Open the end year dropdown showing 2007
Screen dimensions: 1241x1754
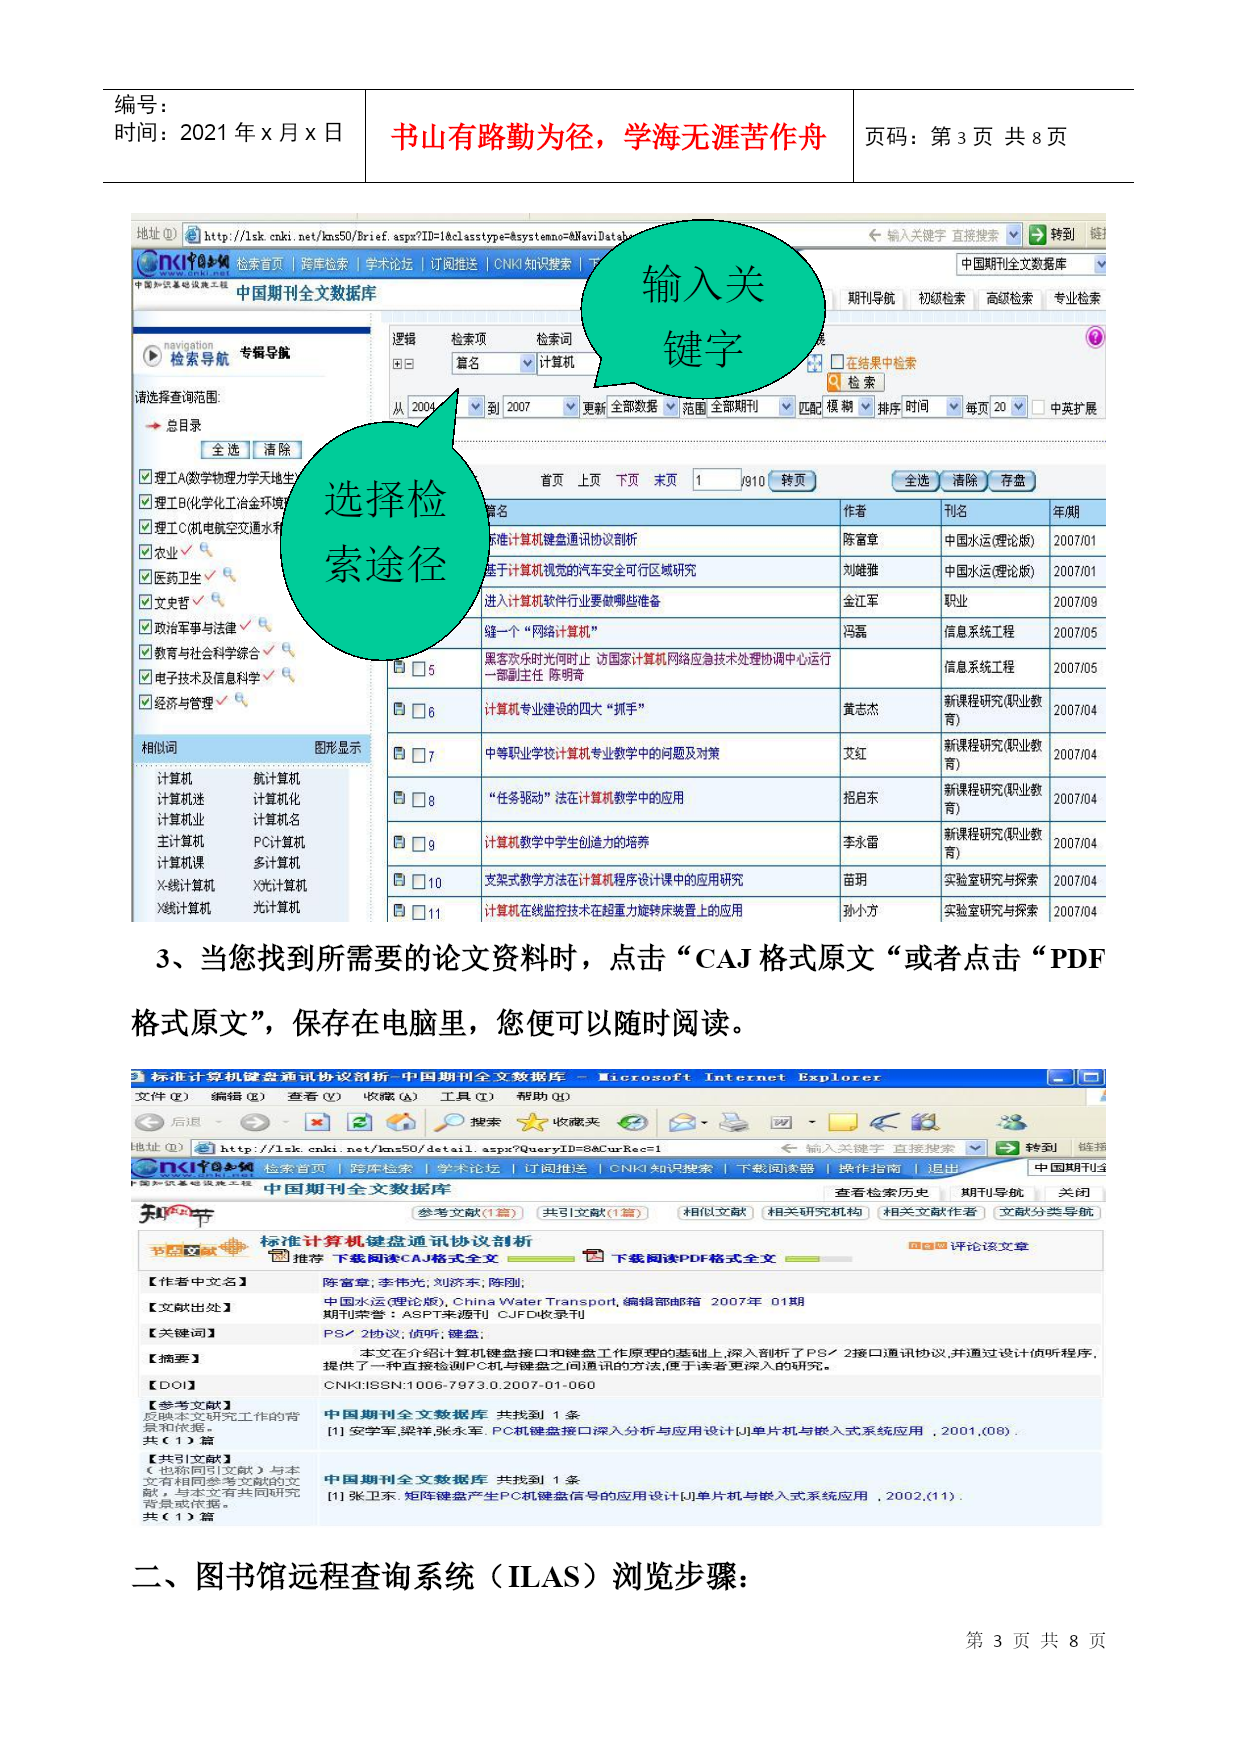pos(541,407)
